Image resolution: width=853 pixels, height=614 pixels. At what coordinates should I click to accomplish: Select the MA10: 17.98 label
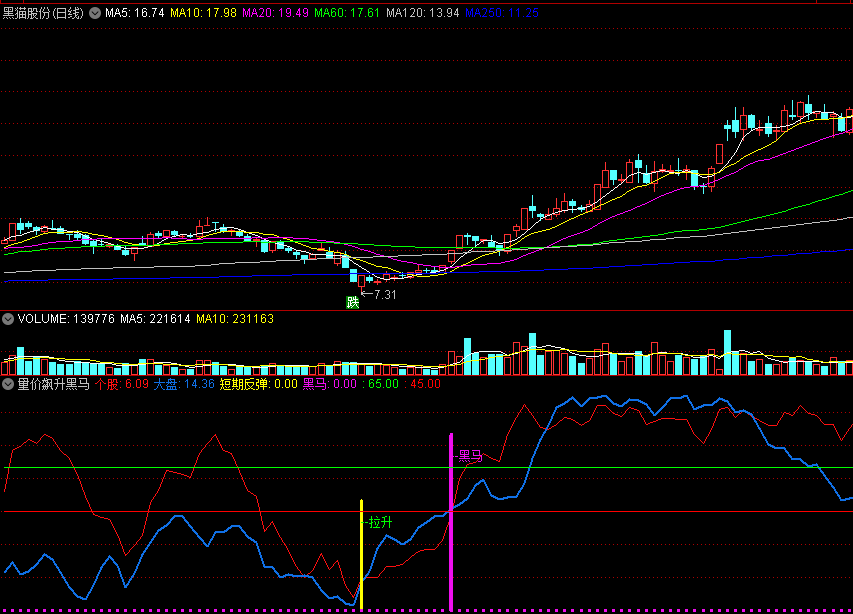tap(203, 13)
